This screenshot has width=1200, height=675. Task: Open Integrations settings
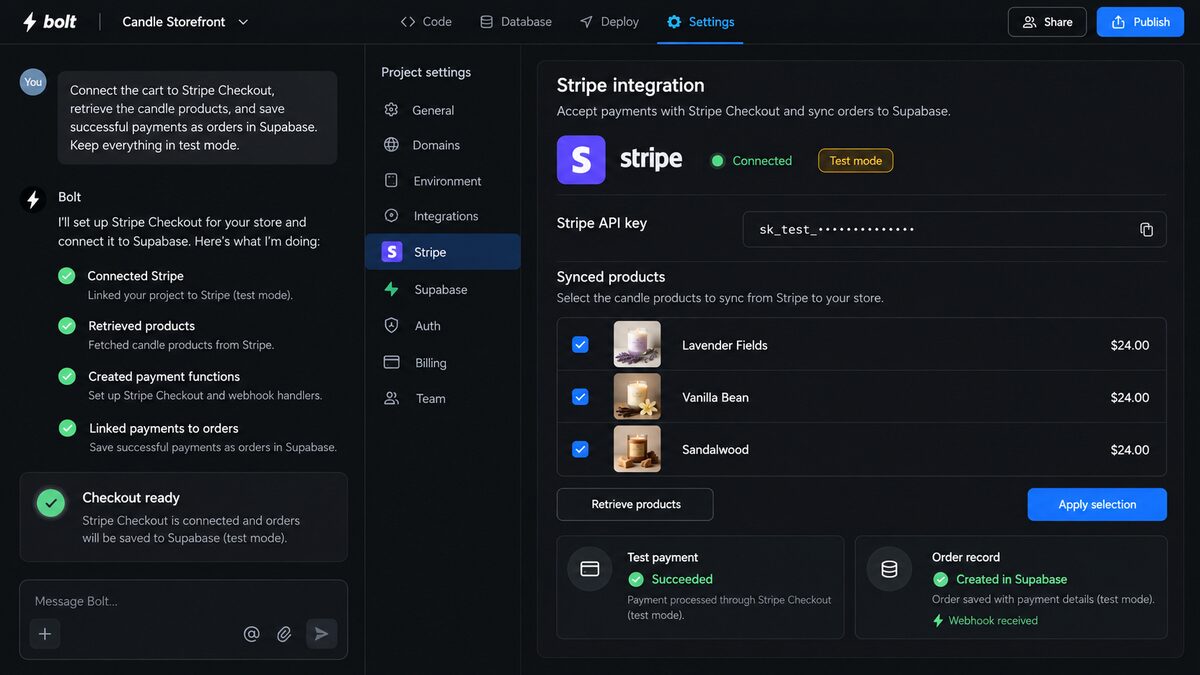click(x=443, y=216)
